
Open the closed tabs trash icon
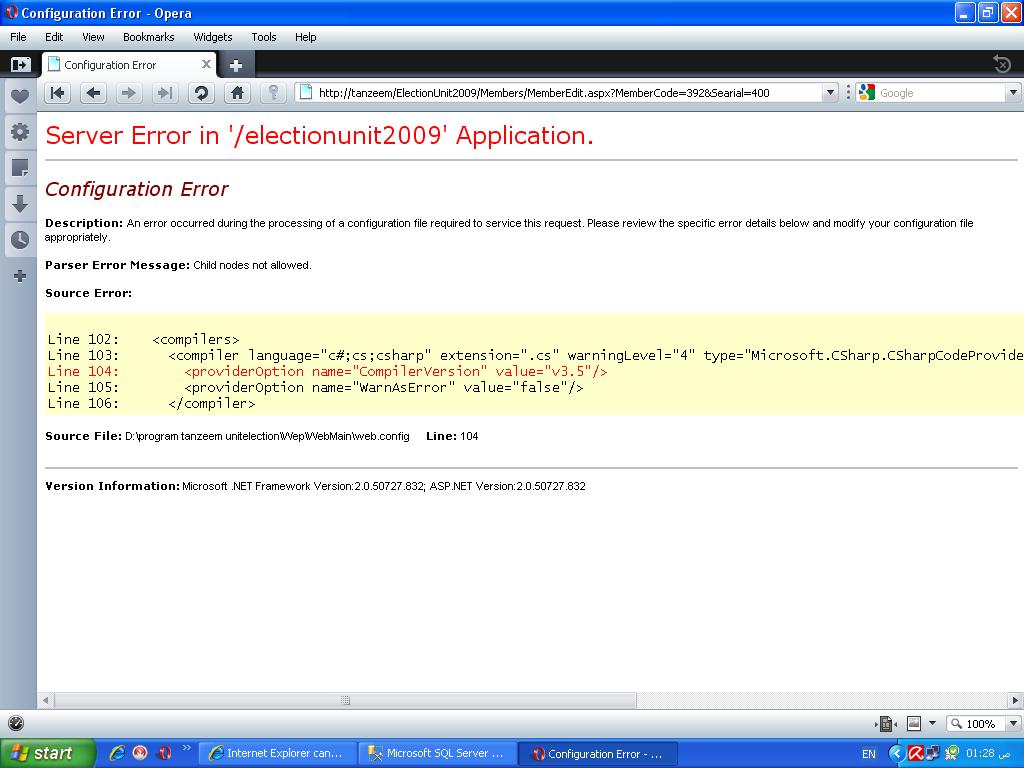[1002, 64]
